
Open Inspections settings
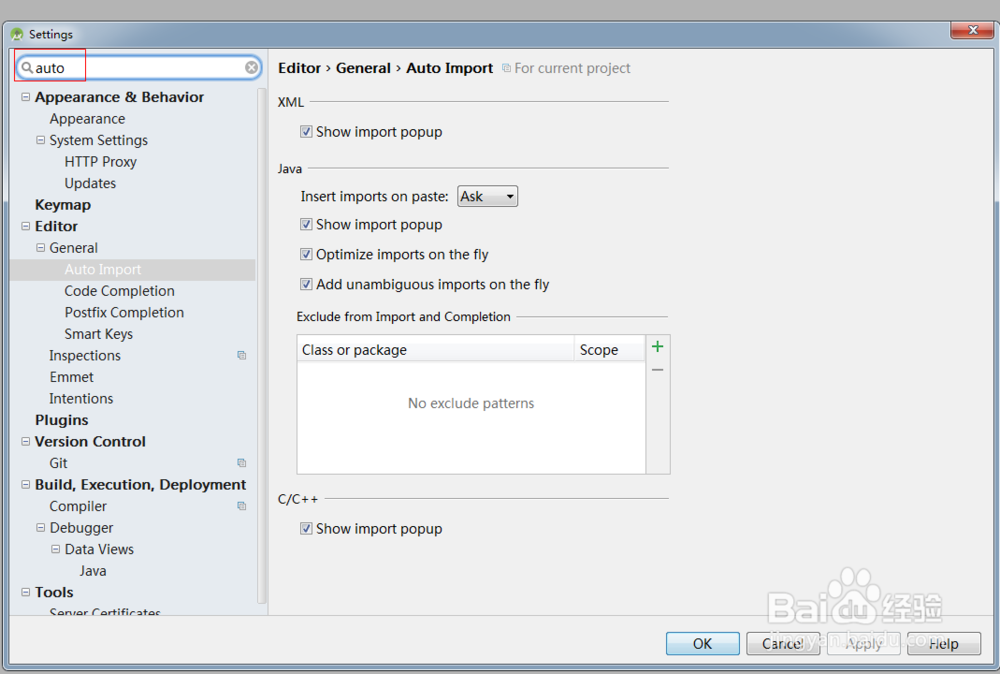85,355
